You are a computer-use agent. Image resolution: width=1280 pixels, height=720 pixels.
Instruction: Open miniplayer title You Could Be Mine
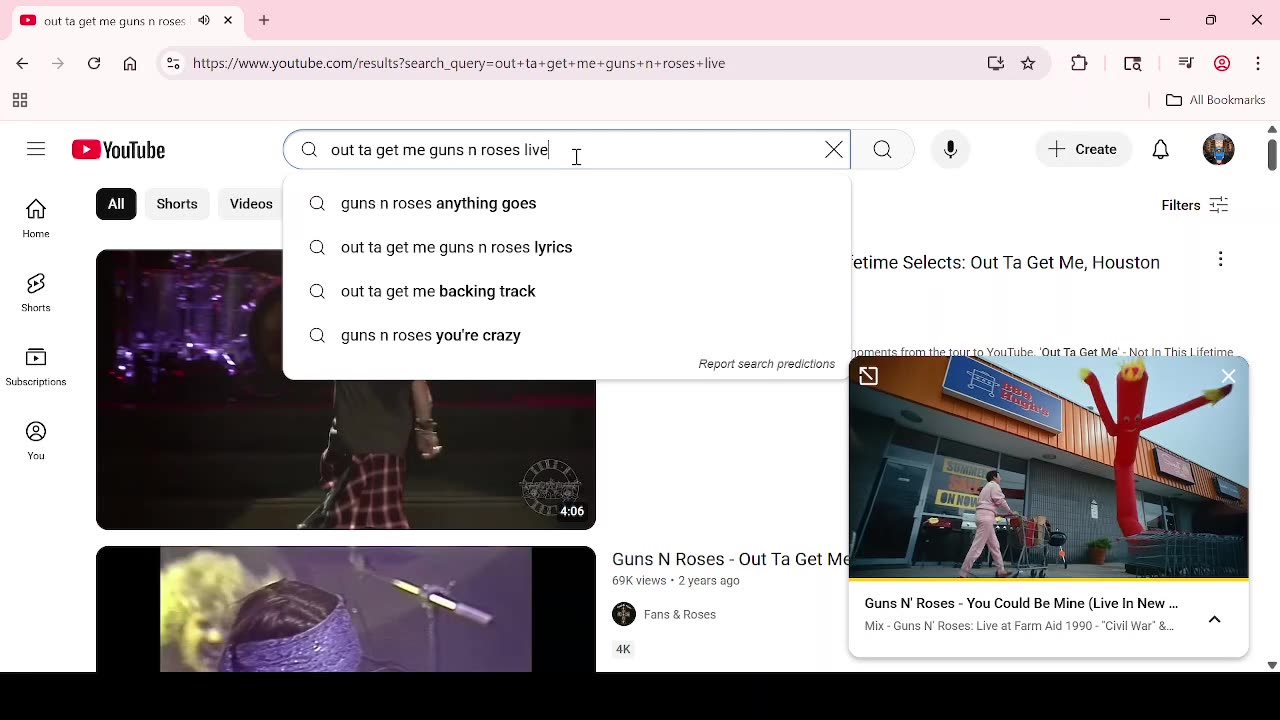tap(1021, 604)
